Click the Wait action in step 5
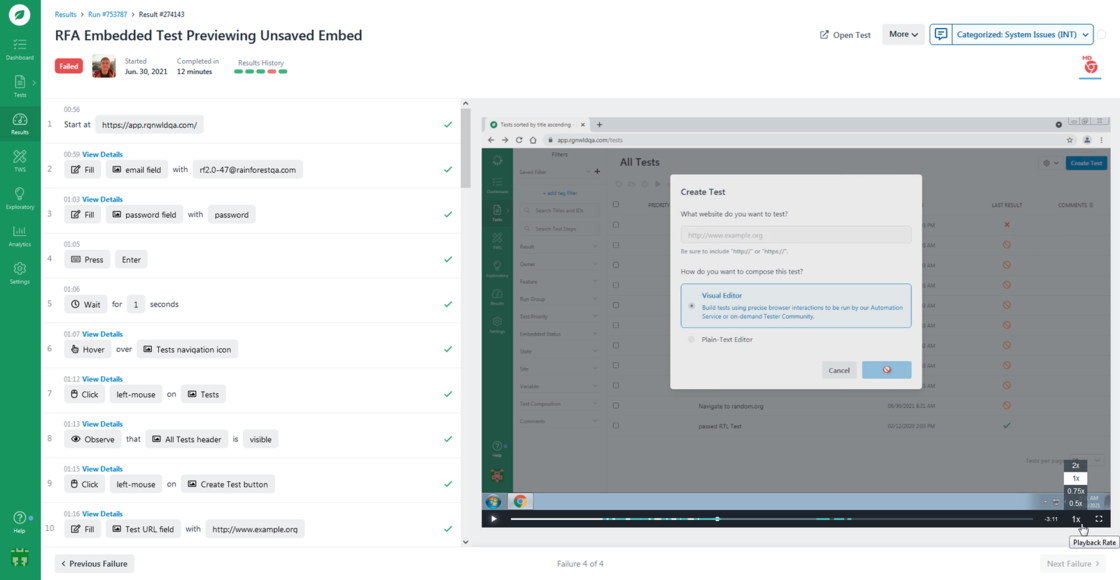This screenshot has height=580, width=1120. coord(85,305)
